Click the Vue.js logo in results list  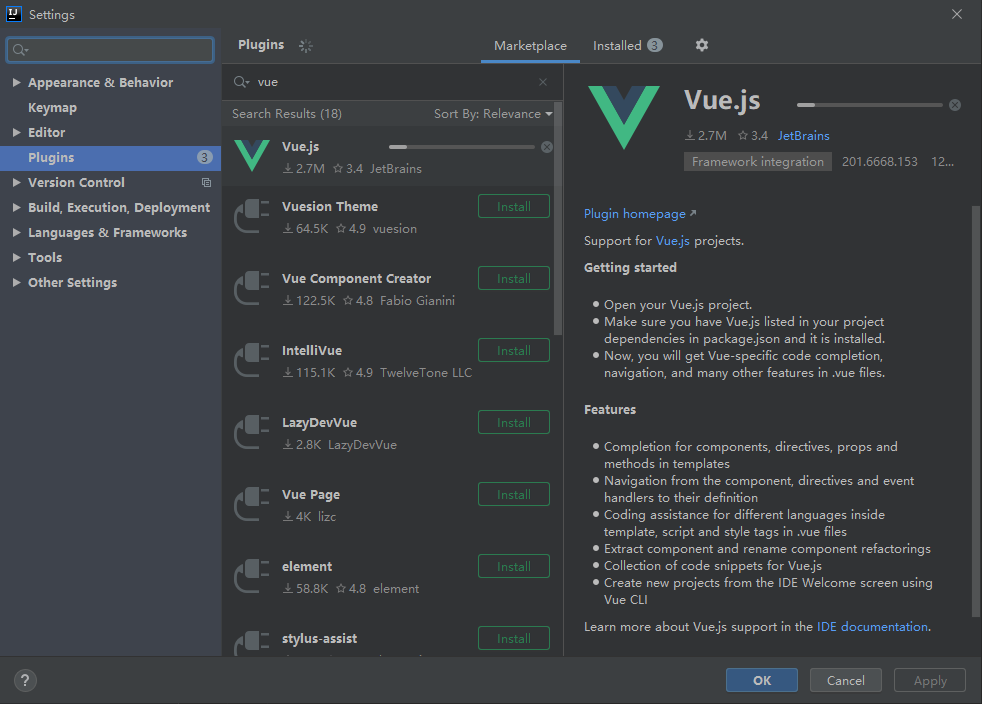click(252, 155)
